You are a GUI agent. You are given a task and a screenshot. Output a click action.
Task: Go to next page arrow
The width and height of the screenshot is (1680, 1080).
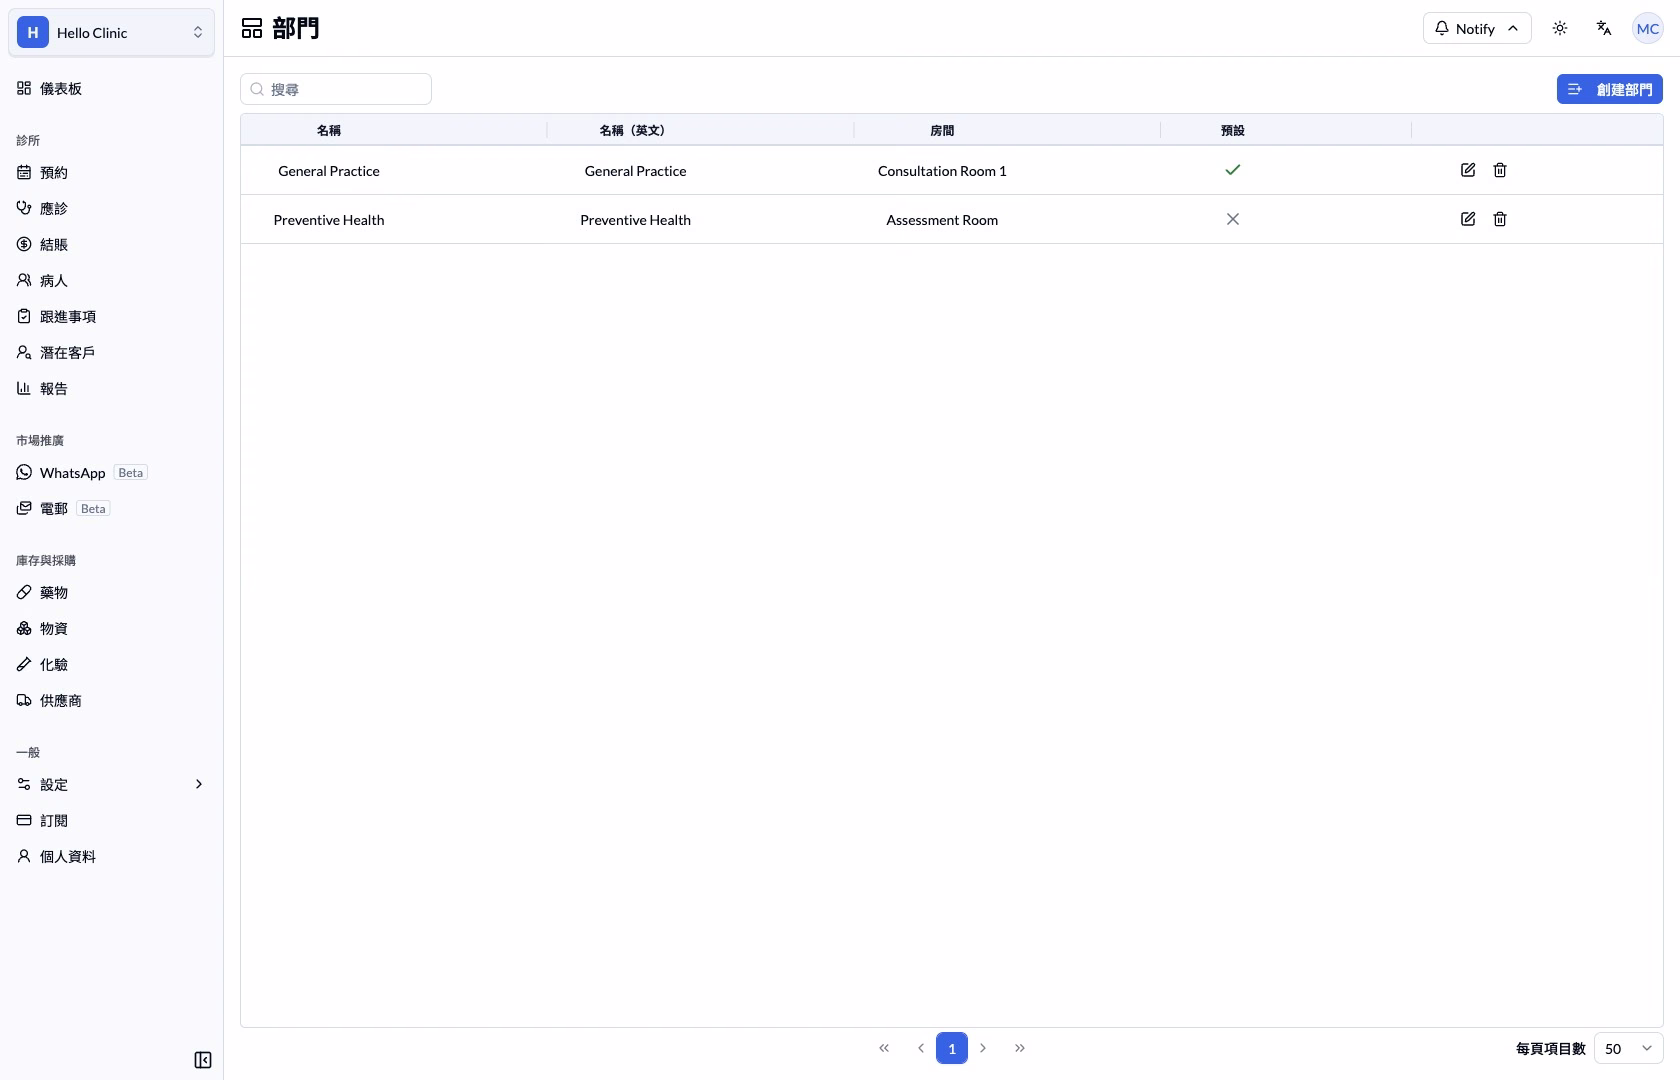pos(983,1048)
